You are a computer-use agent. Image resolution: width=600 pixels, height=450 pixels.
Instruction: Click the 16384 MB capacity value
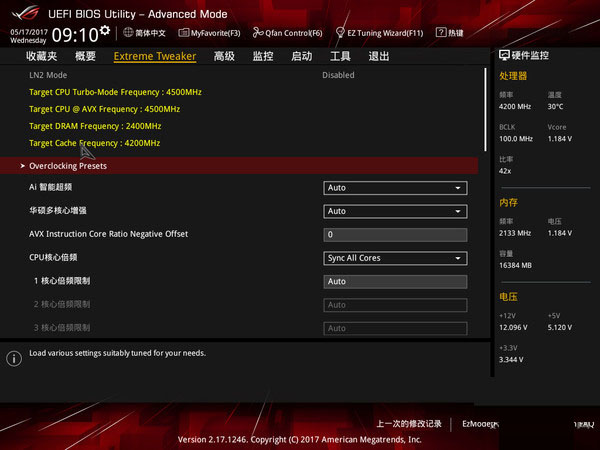(x=515, y=265)
